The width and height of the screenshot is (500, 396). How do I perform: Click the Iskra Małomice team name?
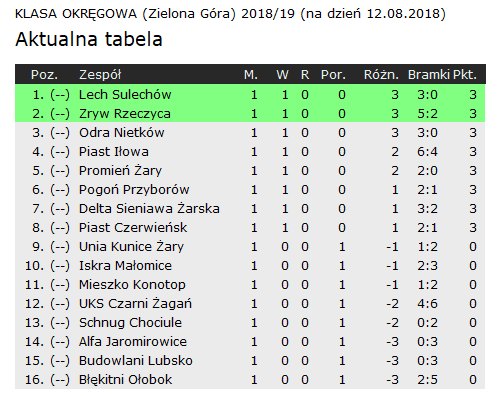point(125,266)
